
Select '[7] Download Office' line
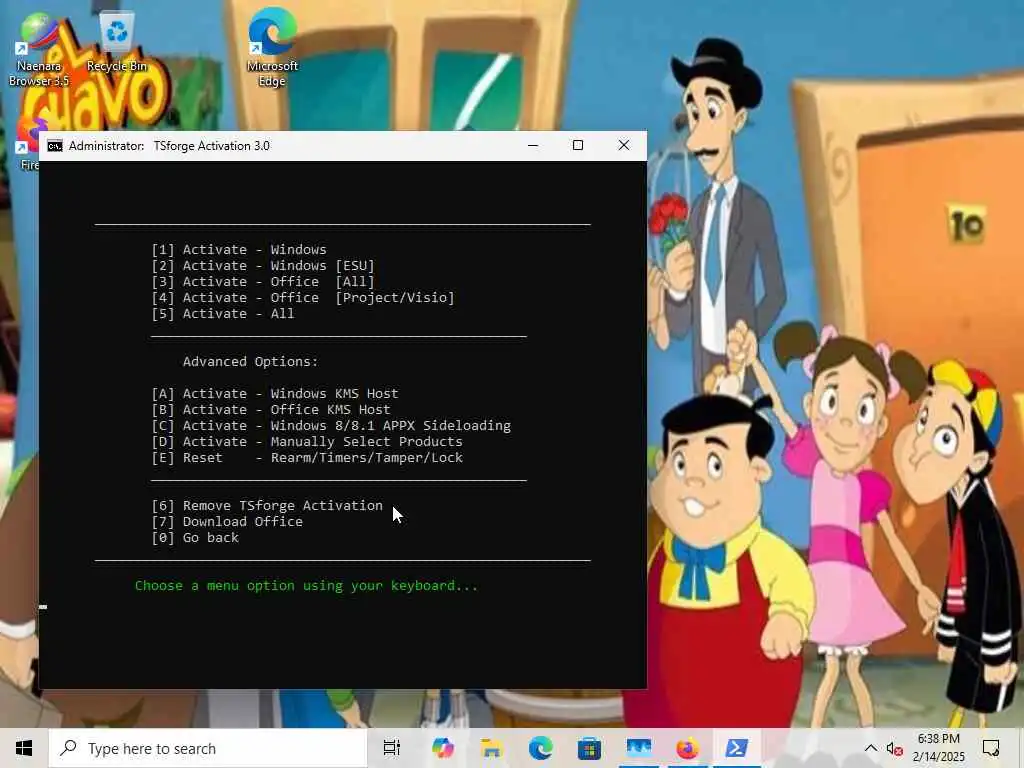[x=227, y=522]
